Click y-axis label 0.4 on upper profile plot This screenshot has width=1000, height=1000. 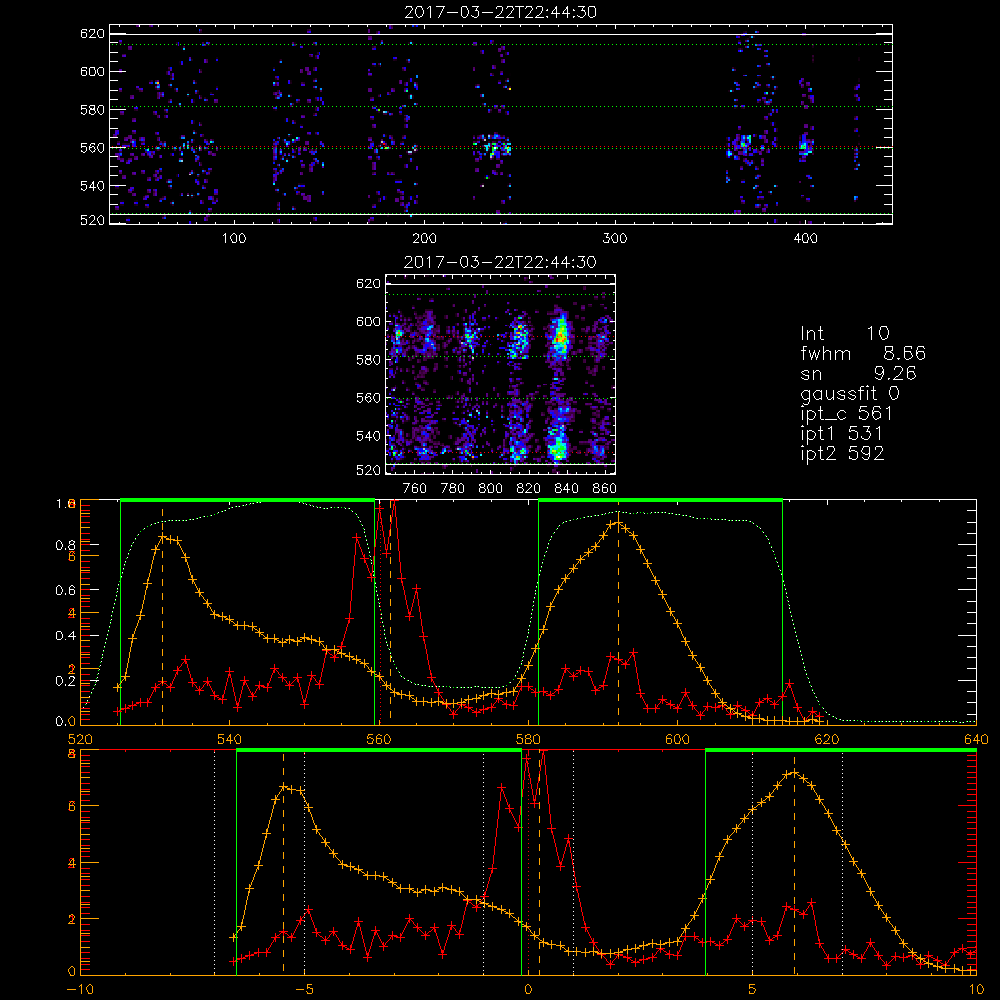[x=65, y=636]
